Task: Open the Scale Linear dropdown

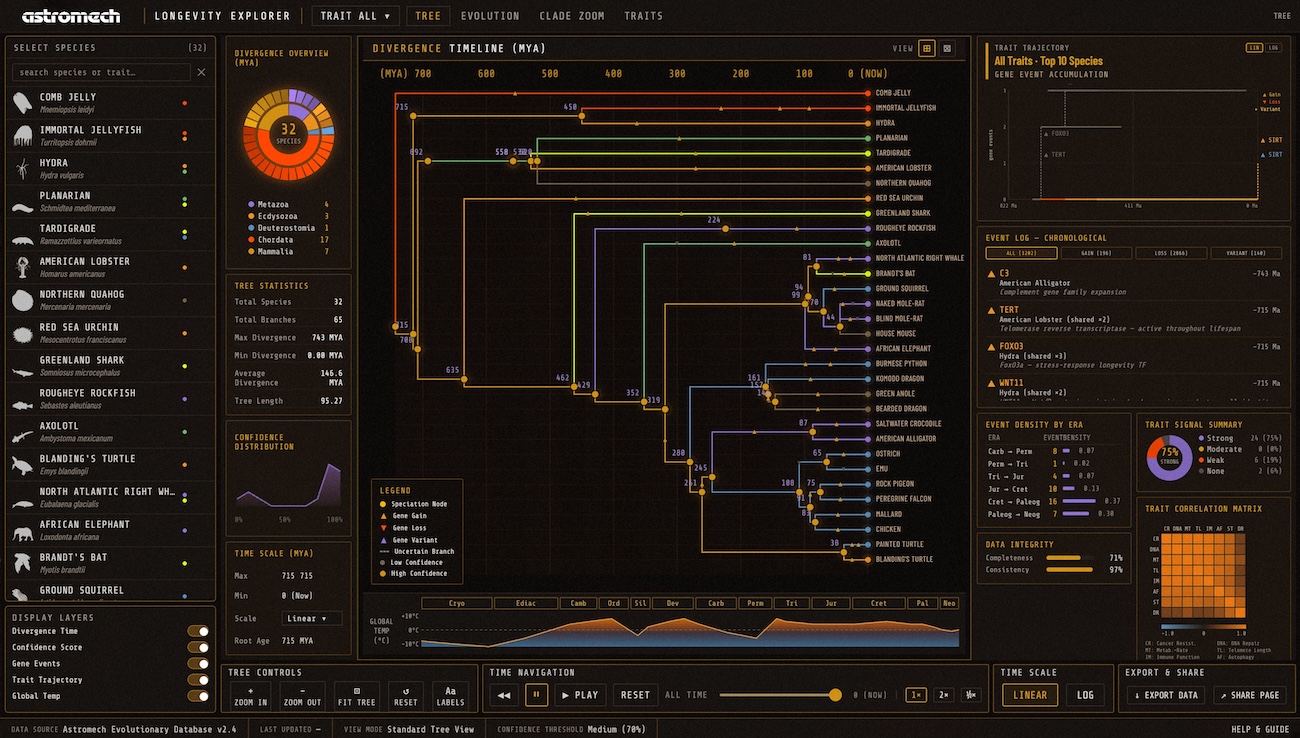Action: pyautogui.click(x=312, y=618)
